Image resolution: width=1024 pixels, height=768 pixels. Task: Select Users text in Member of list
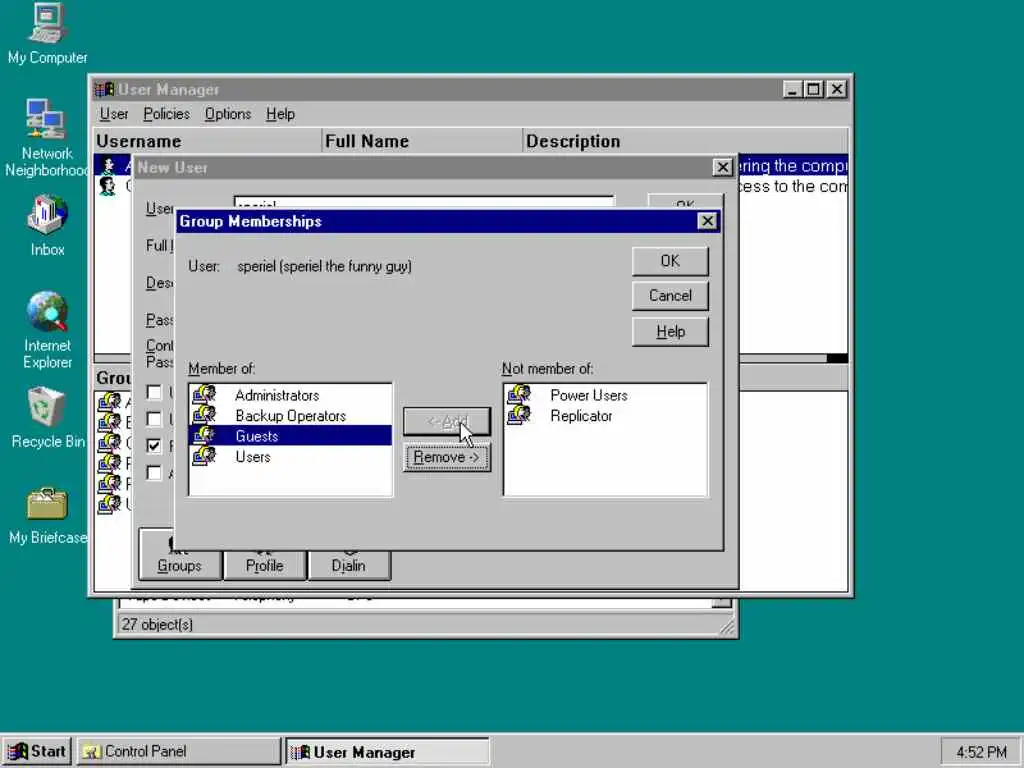(x=253, y=456)
